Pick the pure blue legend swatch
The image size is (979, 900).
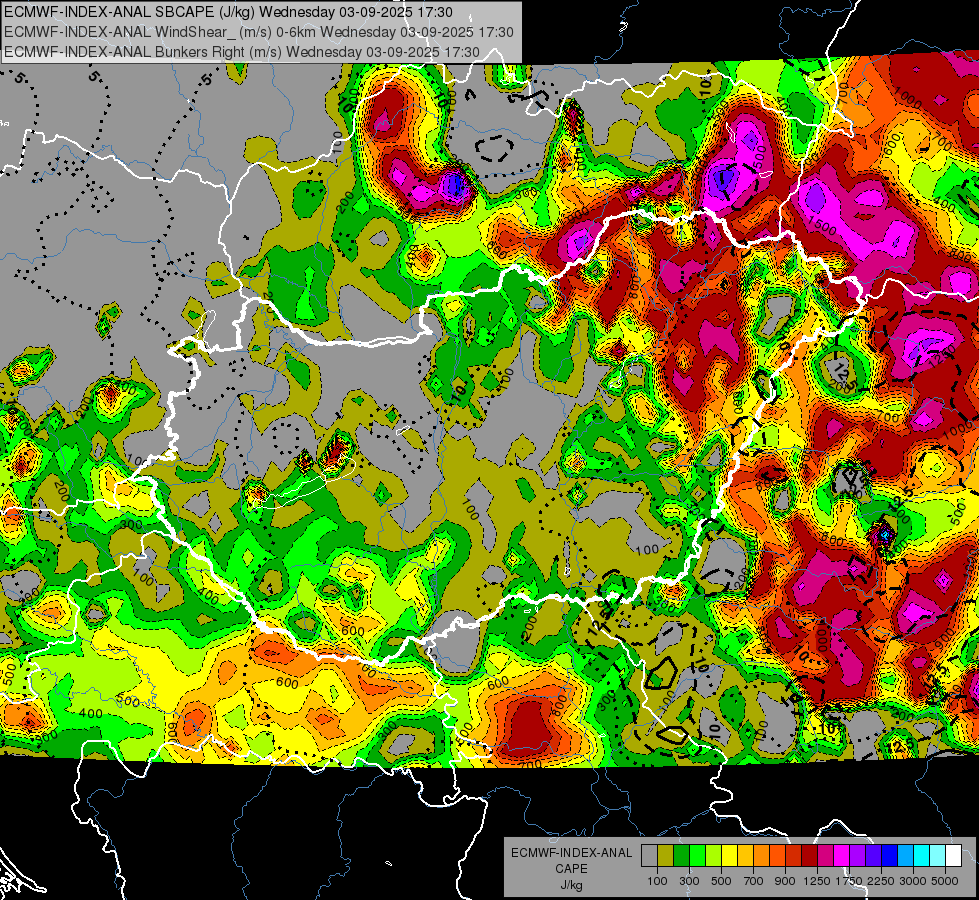pyautogui.click(x=890, y=856)
